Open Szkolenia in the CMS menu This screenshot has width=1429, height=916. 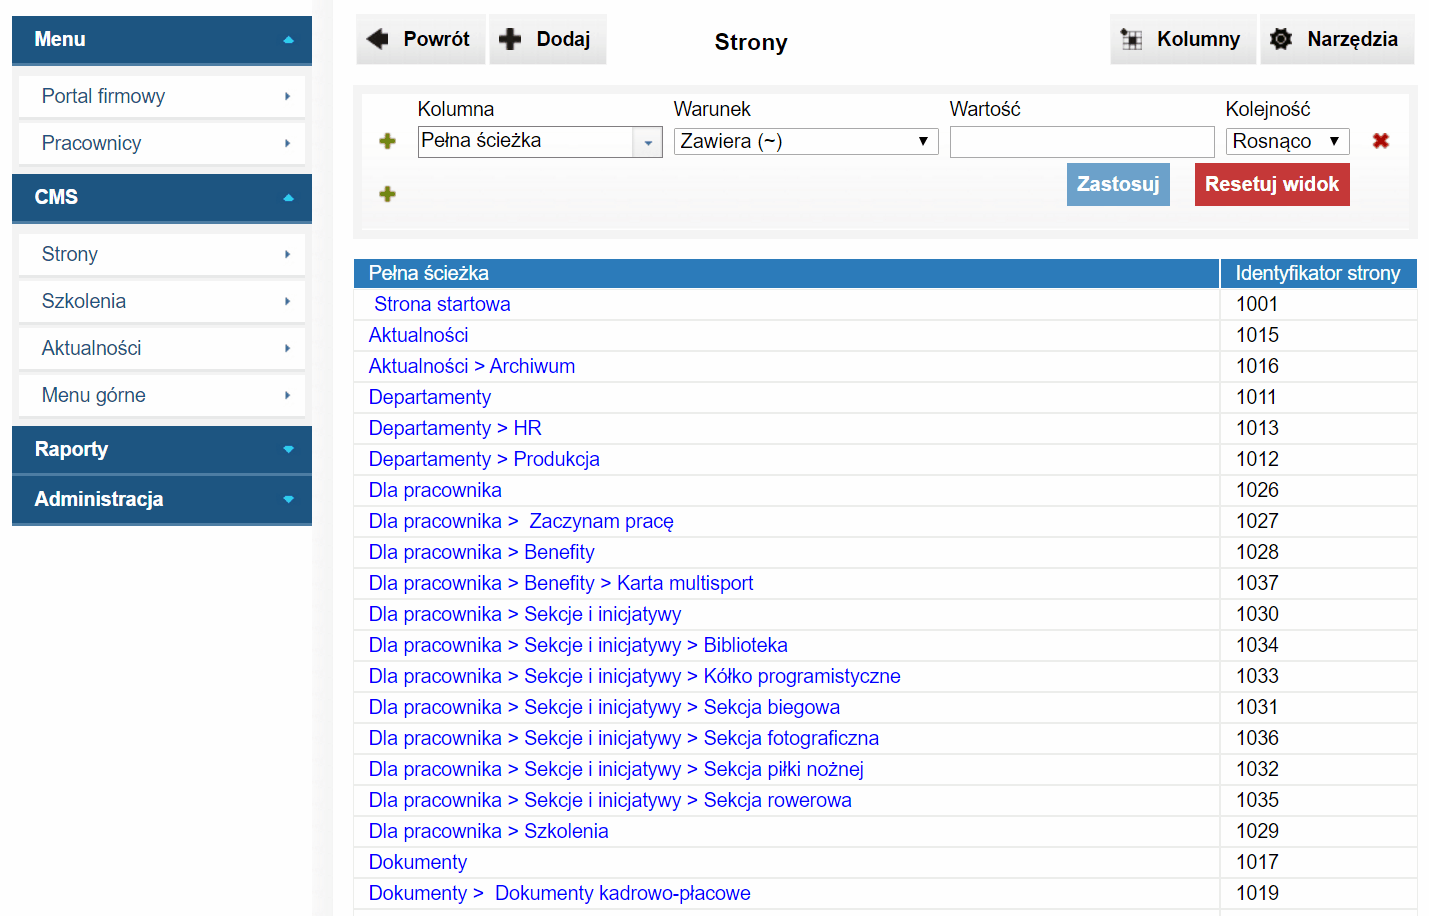point(161,301)
